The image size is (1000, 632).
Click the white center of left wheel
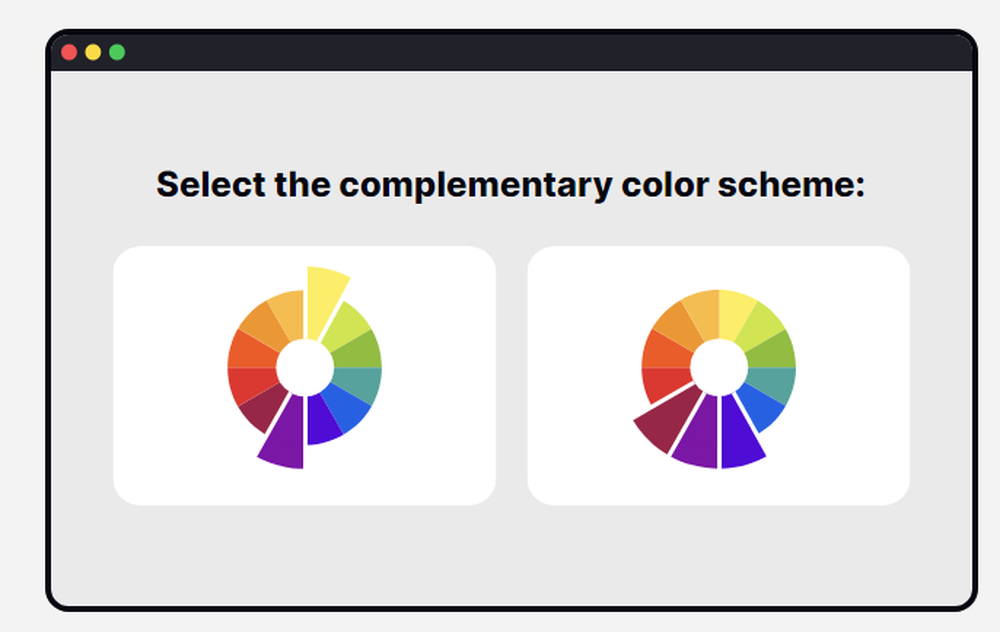(x=305, y=368)
